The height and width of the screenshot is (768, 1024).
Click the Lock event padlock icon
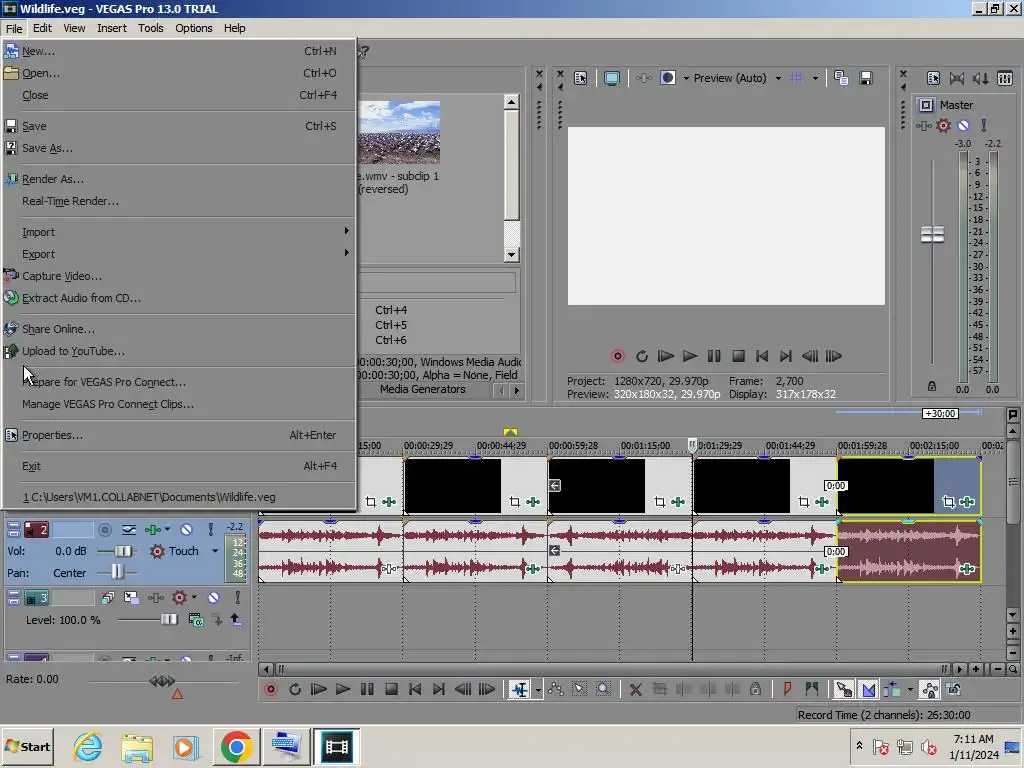(756, 690)
